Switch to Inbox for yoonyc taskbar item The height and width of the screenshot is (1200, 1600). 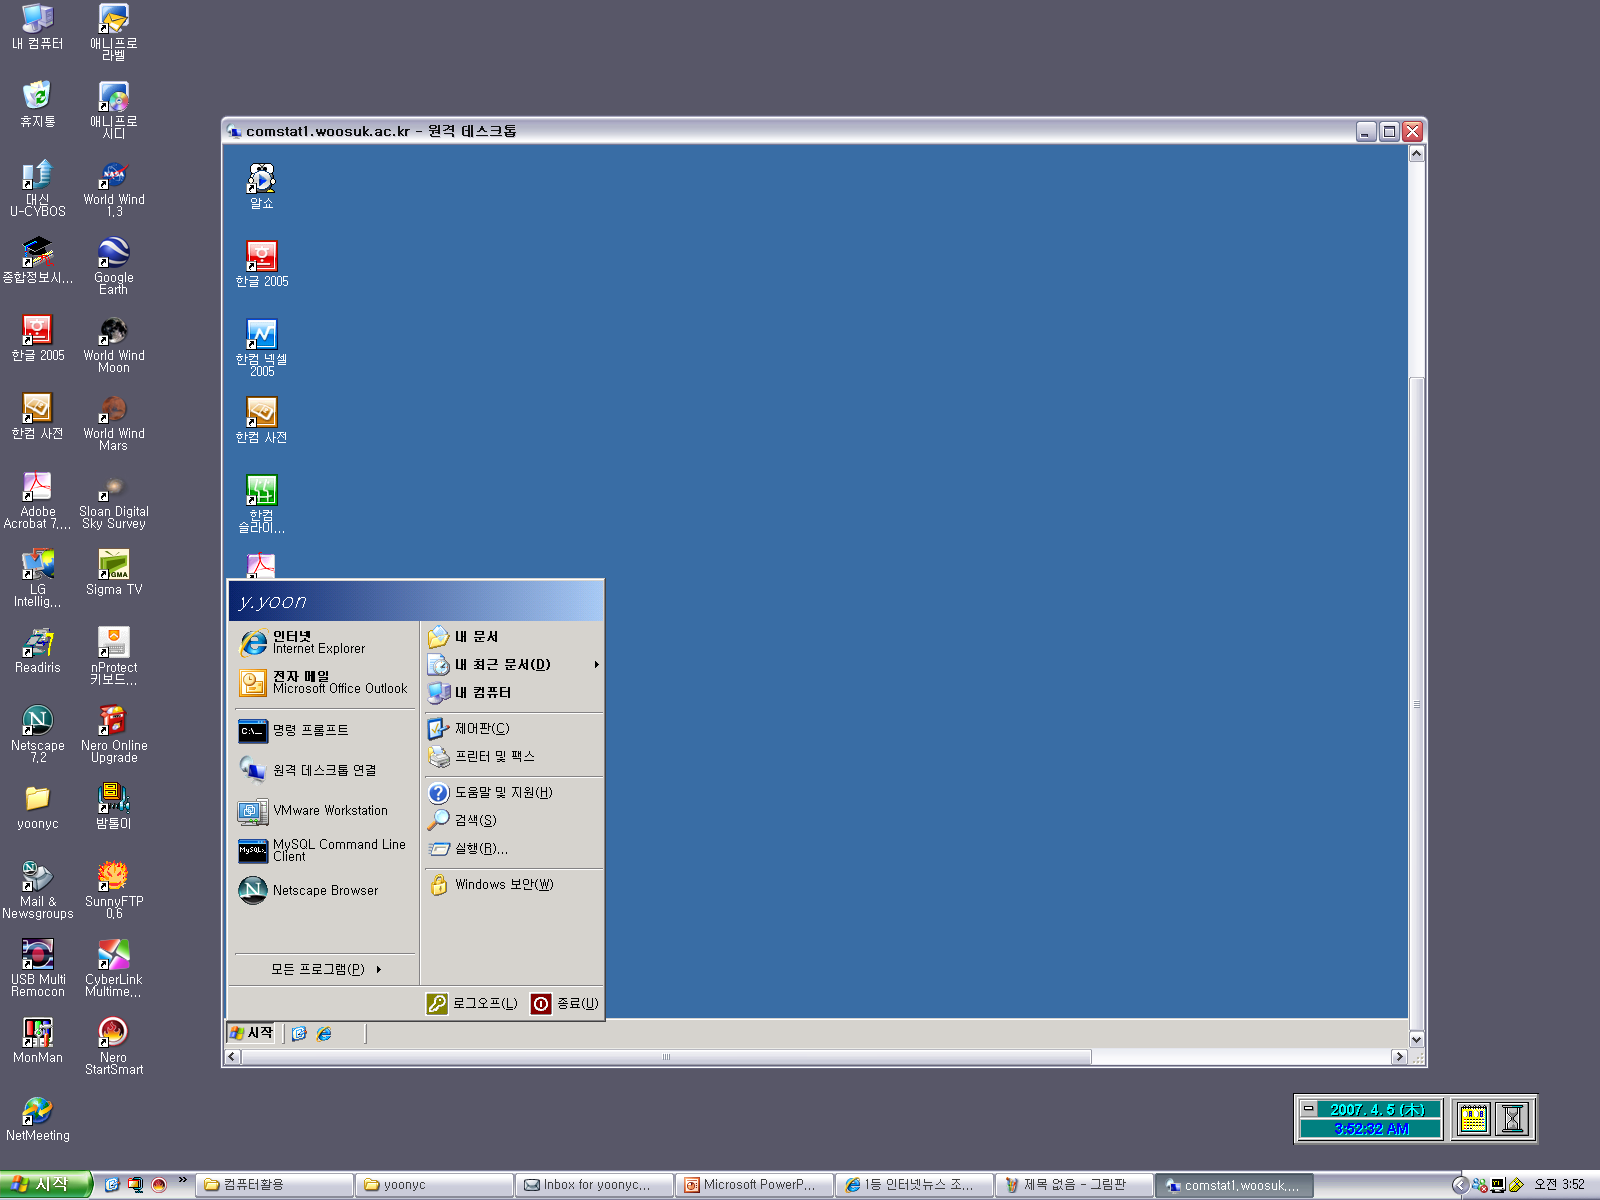pos(594,1185)
